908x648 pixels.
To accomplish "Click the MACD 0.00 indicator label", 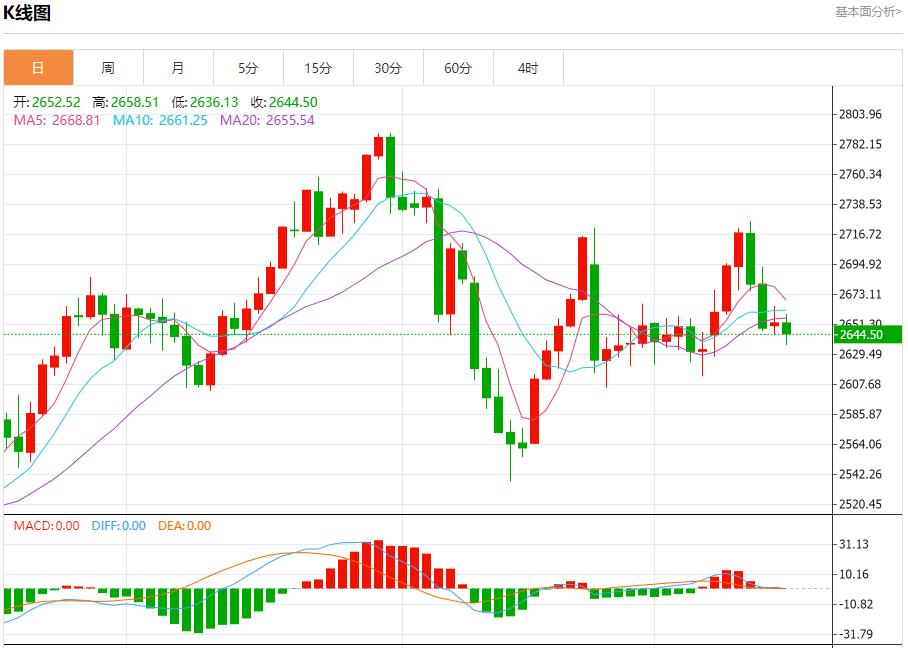I will [x=46, y=526].
